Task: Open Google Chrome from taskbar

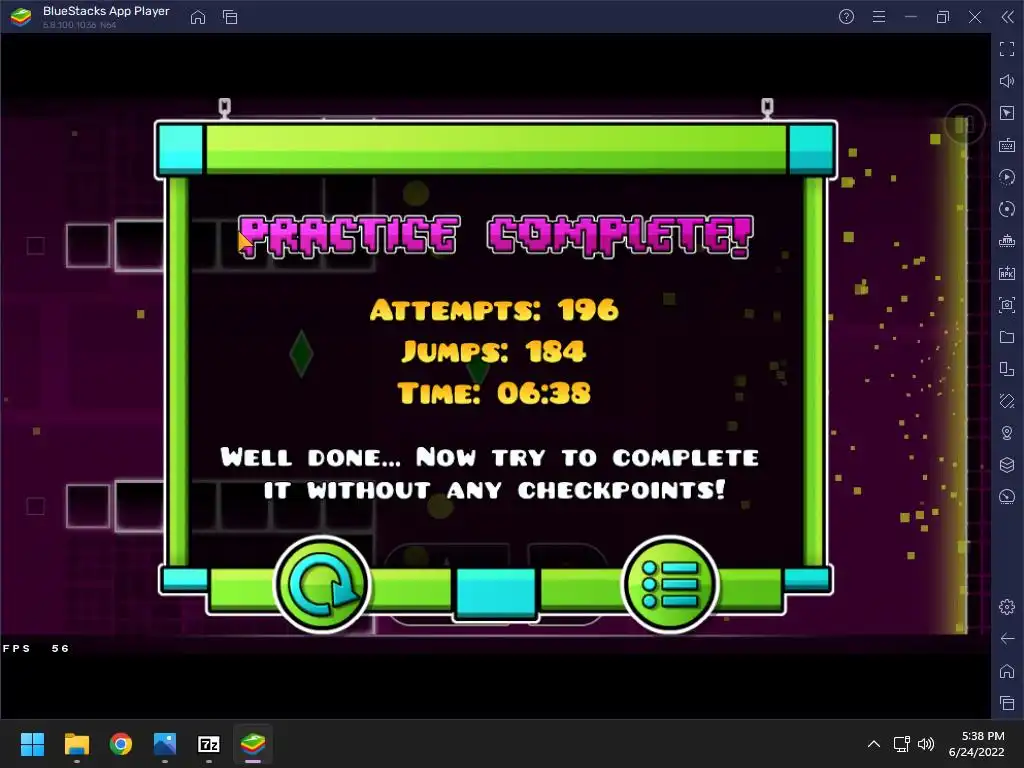Action: click(x=121, y=744)
